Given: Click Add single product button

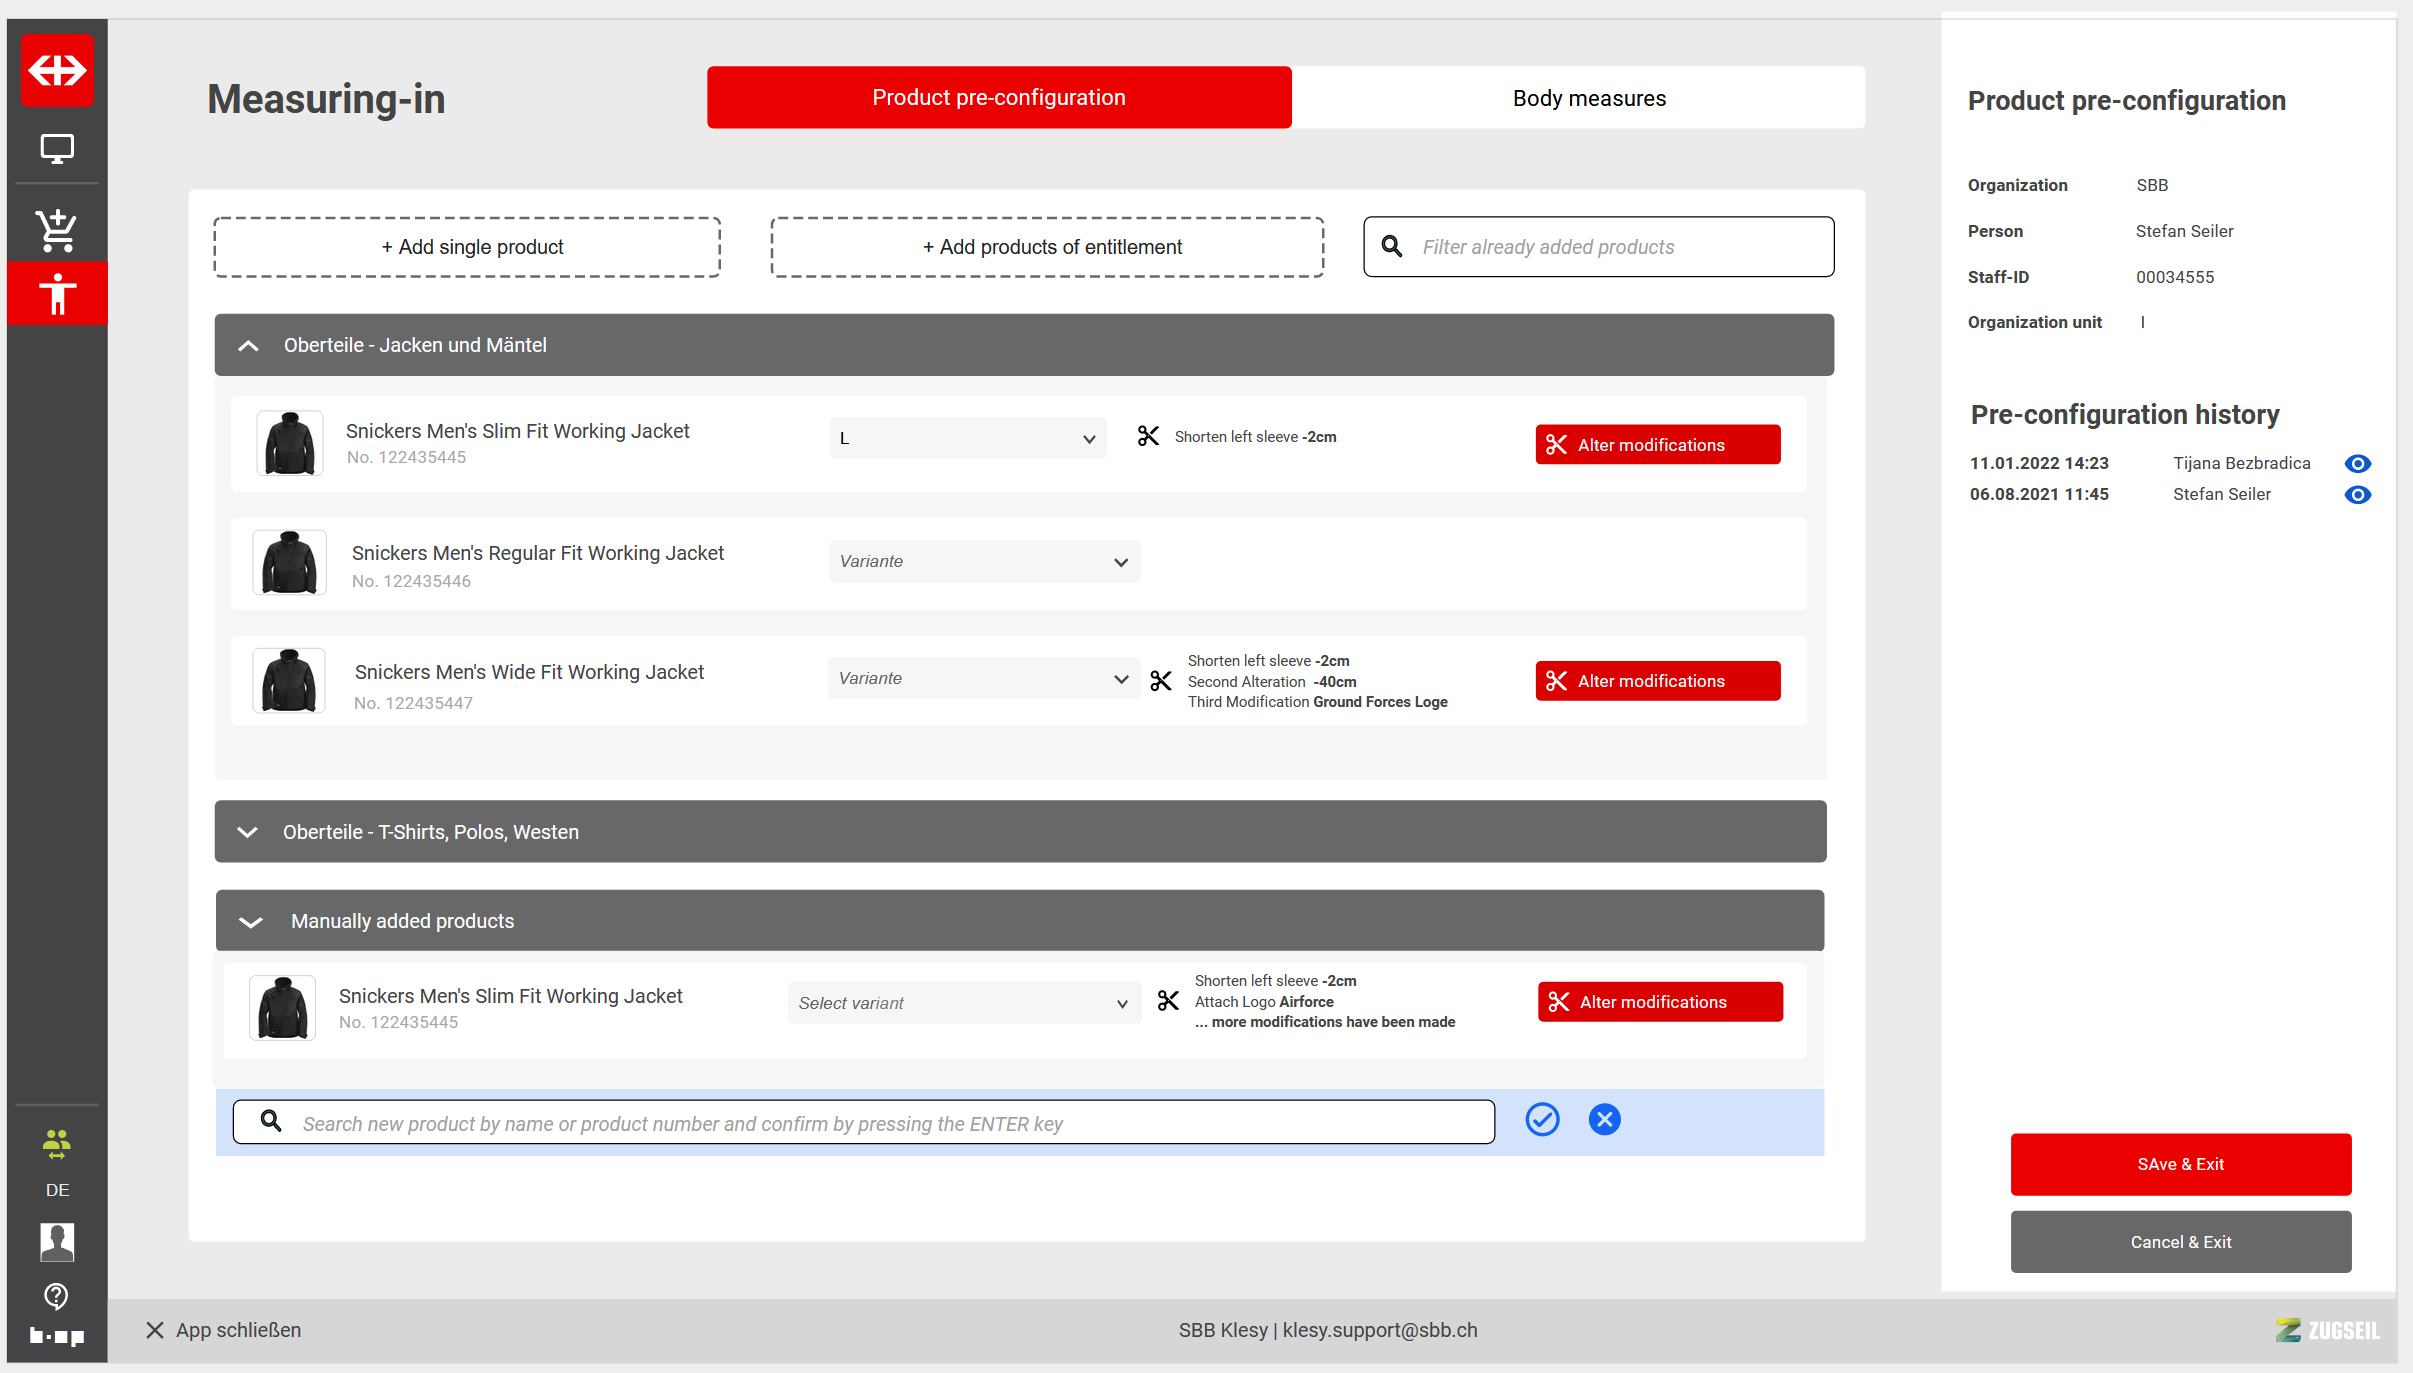Looking at the screenshot, I should point(467,247).
